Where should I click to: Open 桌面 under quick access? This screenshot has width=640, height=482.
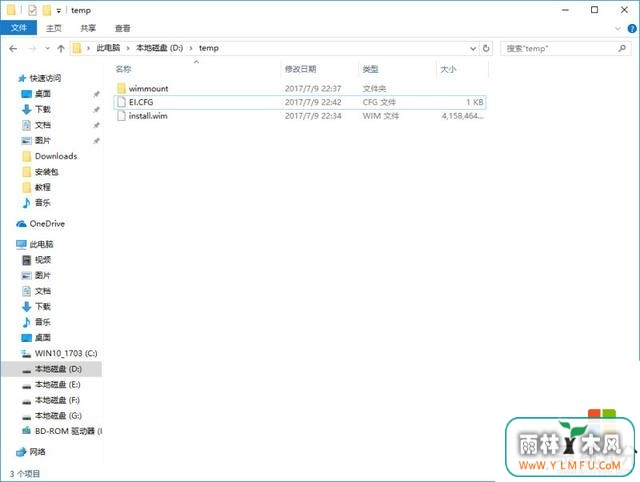point(42,94)
